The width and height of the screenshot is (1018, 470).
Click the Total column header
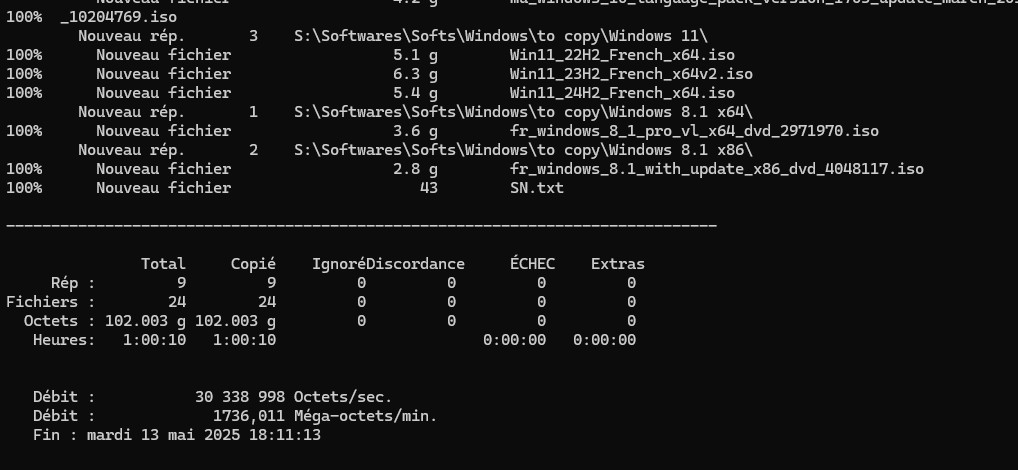[x=163, y=264]
